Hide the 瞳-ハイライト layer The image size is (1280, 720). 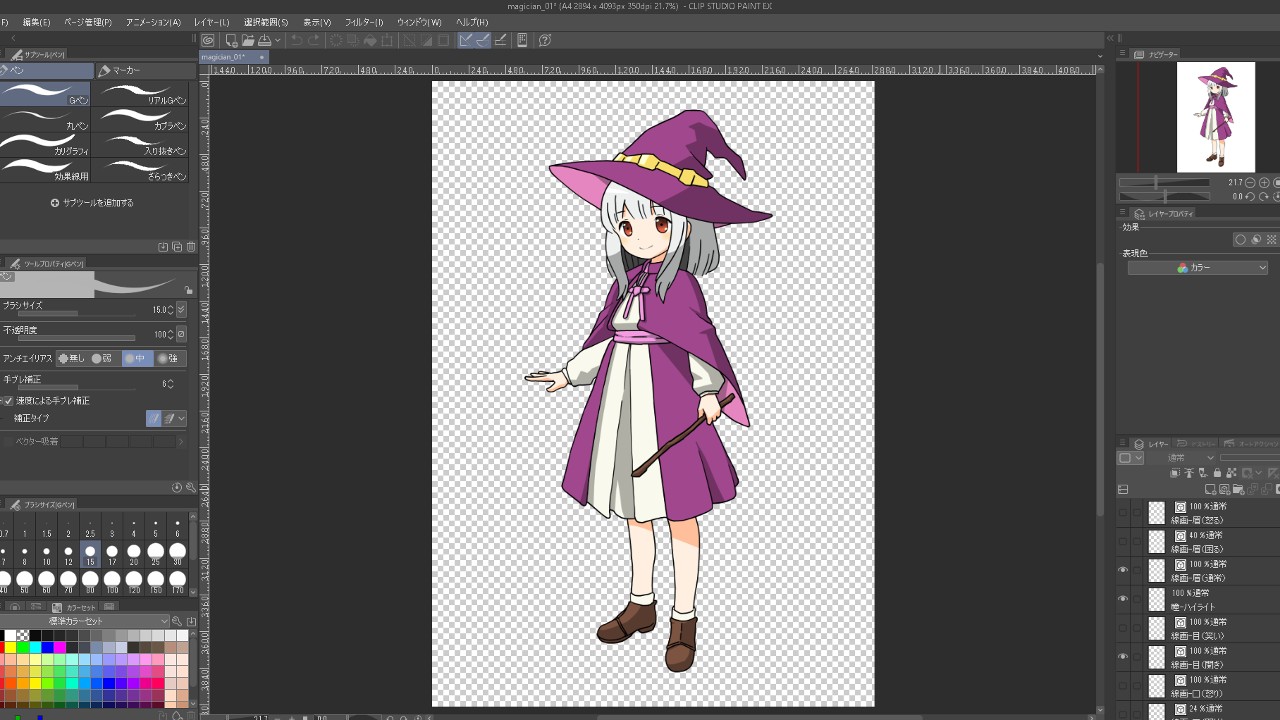1123,599
